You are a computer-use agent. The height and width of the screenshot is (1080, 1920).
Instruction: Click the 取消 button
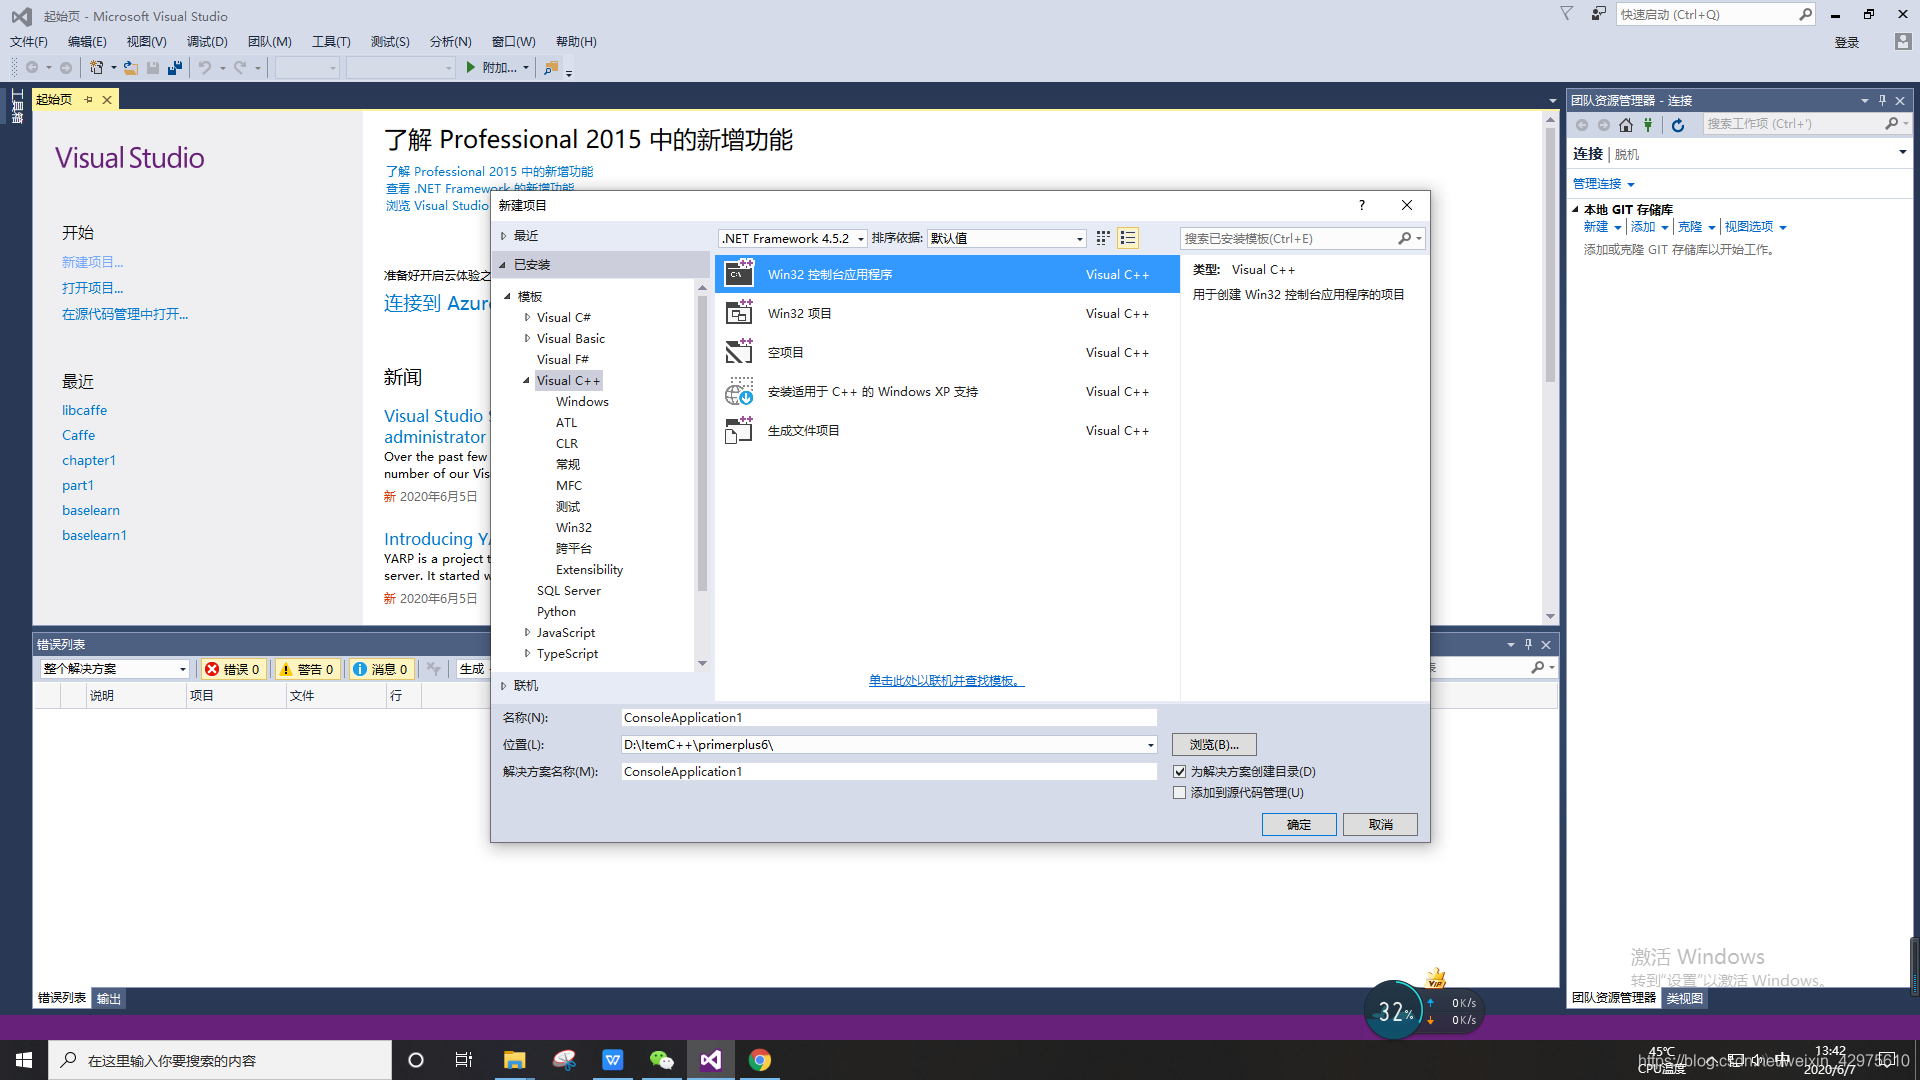[1380, 824]
